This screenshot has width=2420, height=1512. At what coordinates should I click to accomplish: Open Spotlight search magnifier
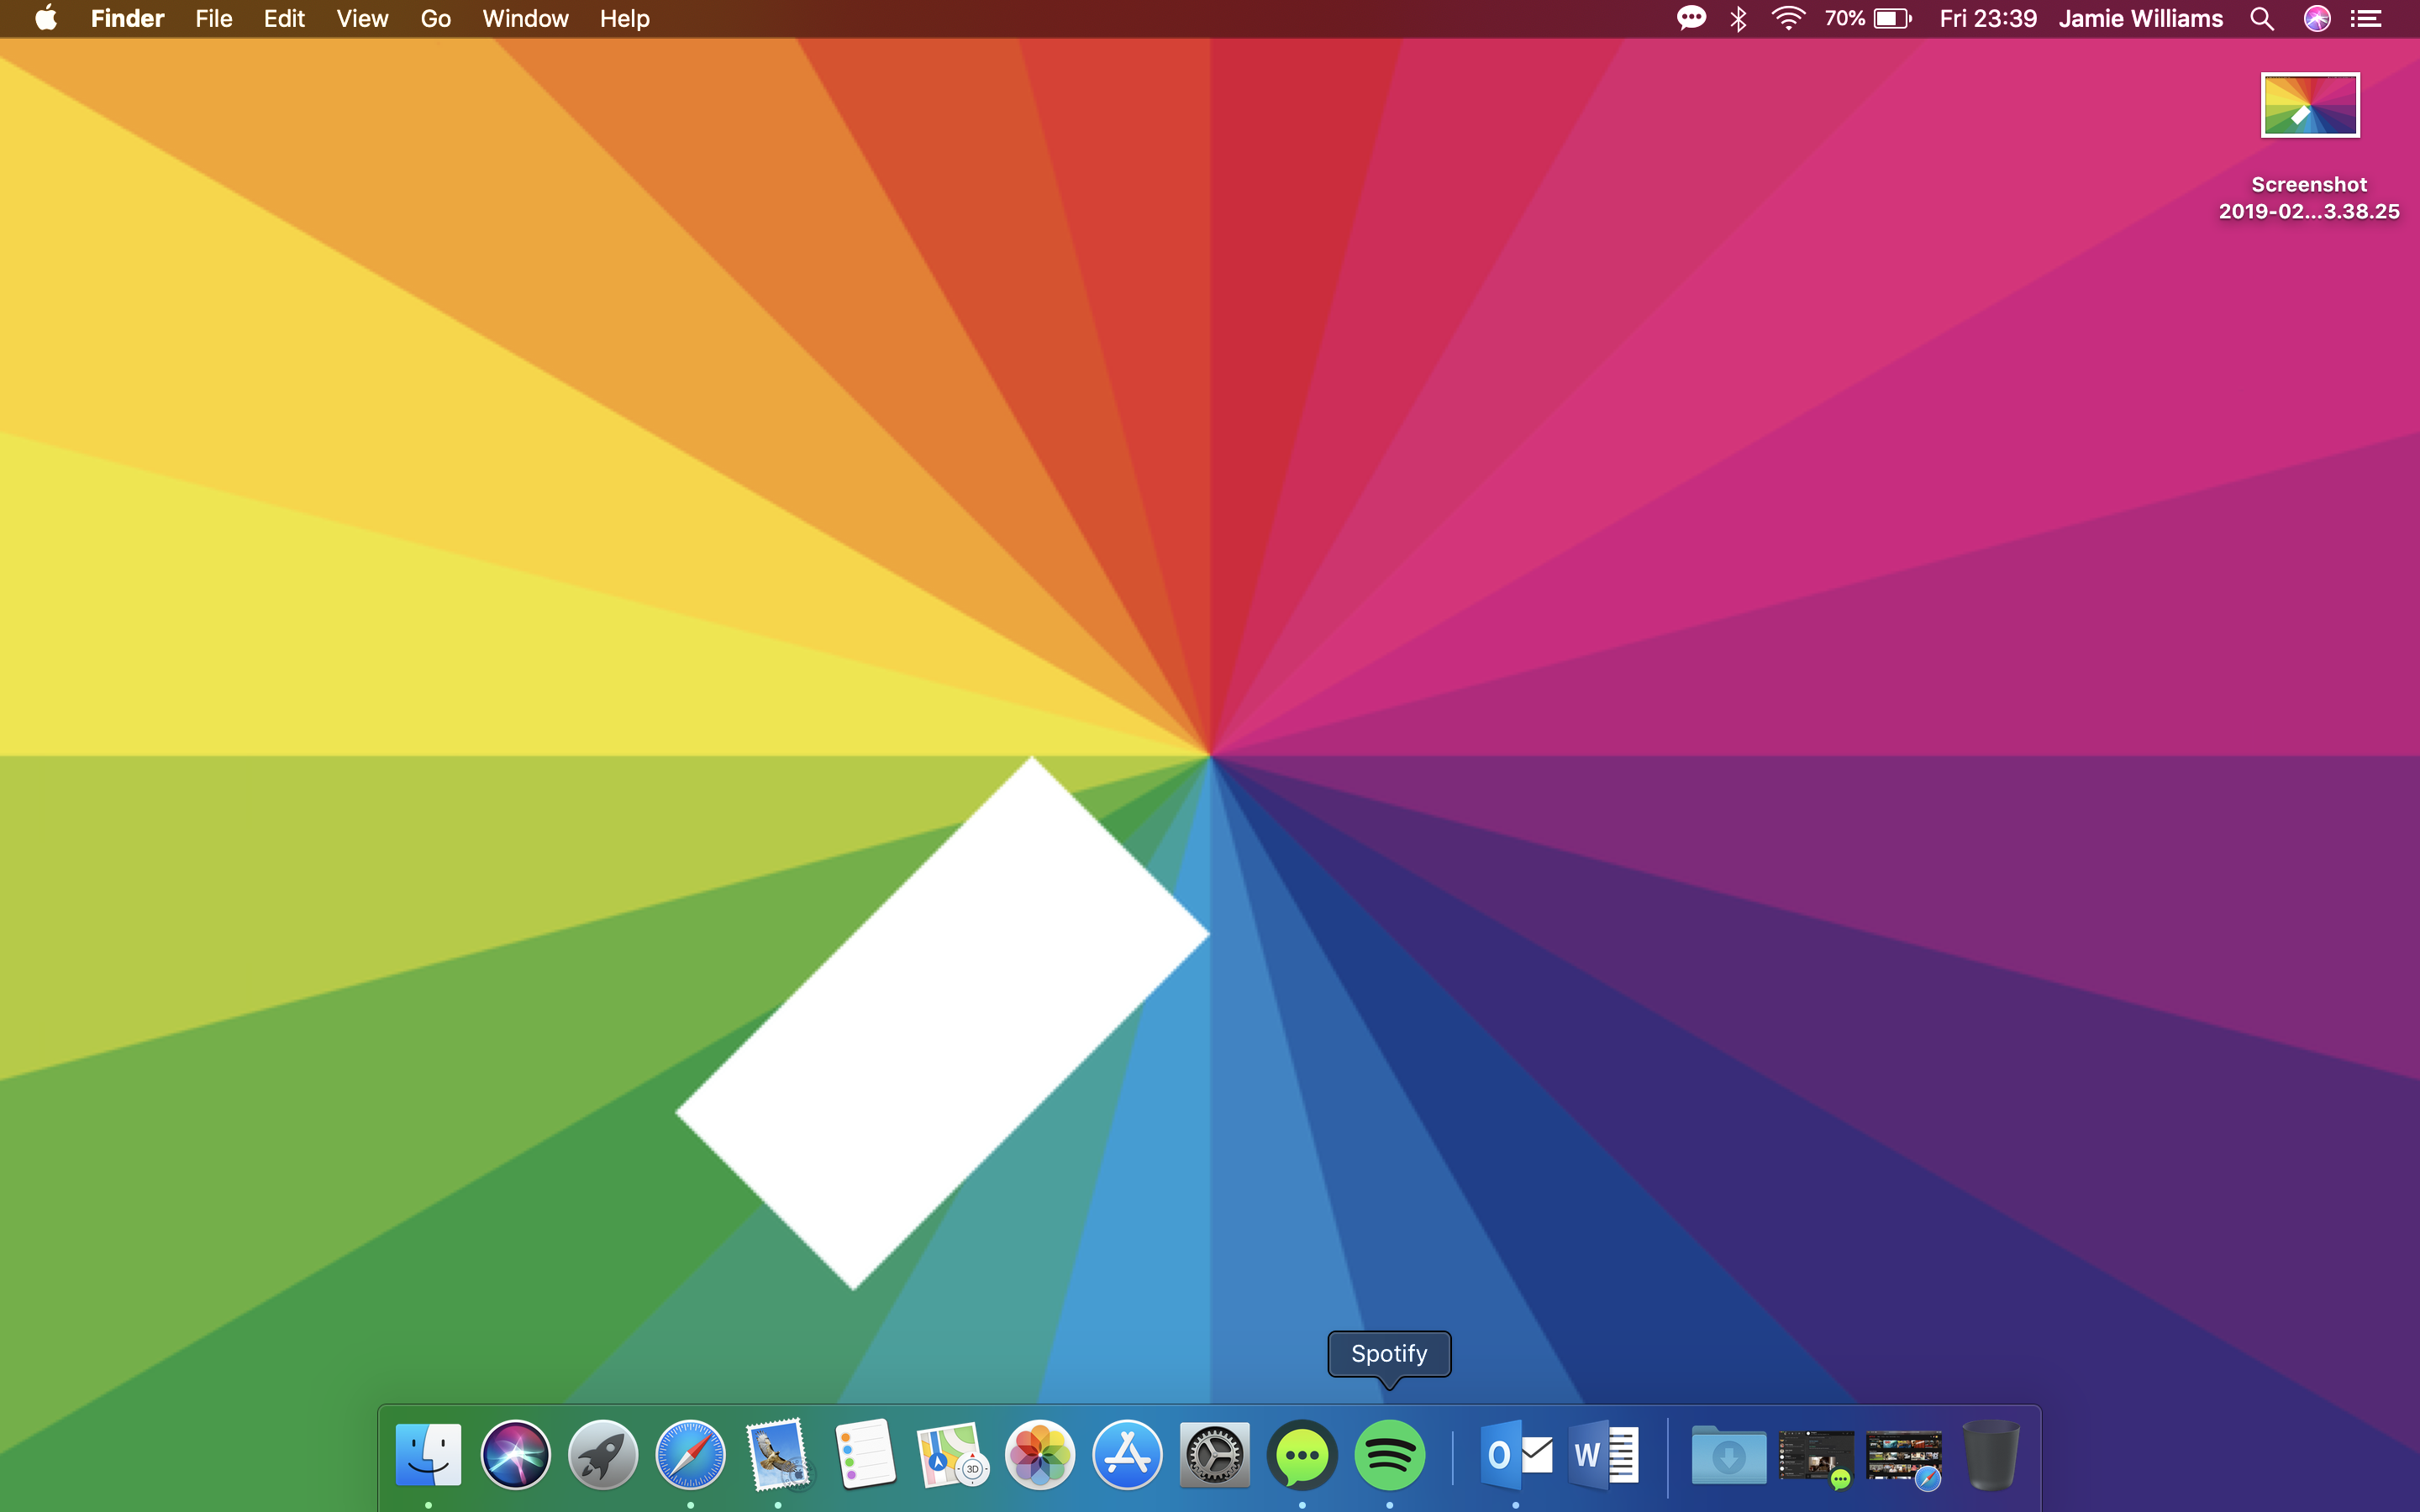pos(2262,18)
